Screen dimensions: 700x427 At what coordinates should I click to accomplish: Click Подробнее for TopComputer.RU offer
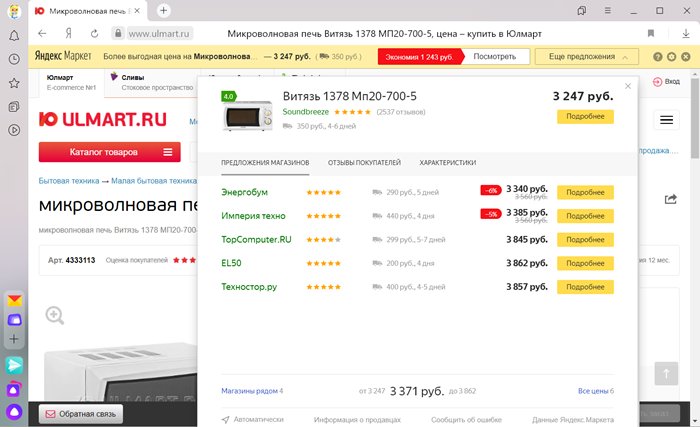click(x=585, y=240)
